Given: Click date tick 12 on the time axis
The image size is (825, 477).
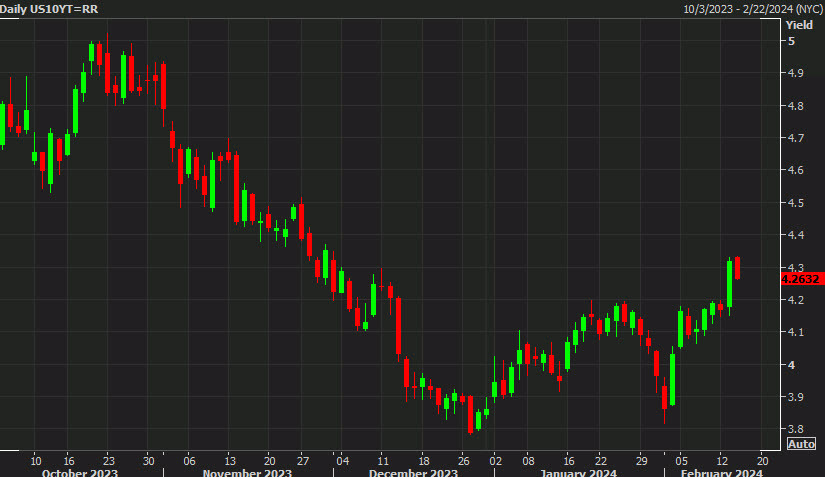Looking at the screenshot, I should 722,461.
